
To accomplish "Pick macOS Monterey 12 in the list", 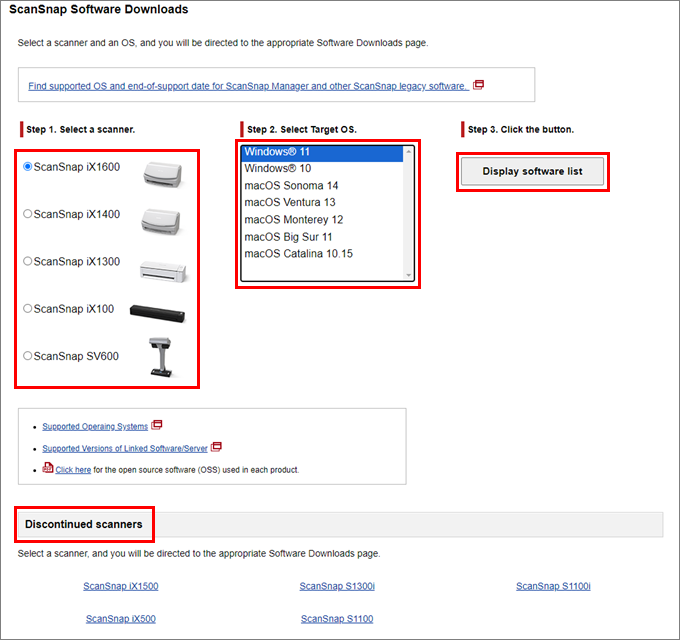I will 322,220.
